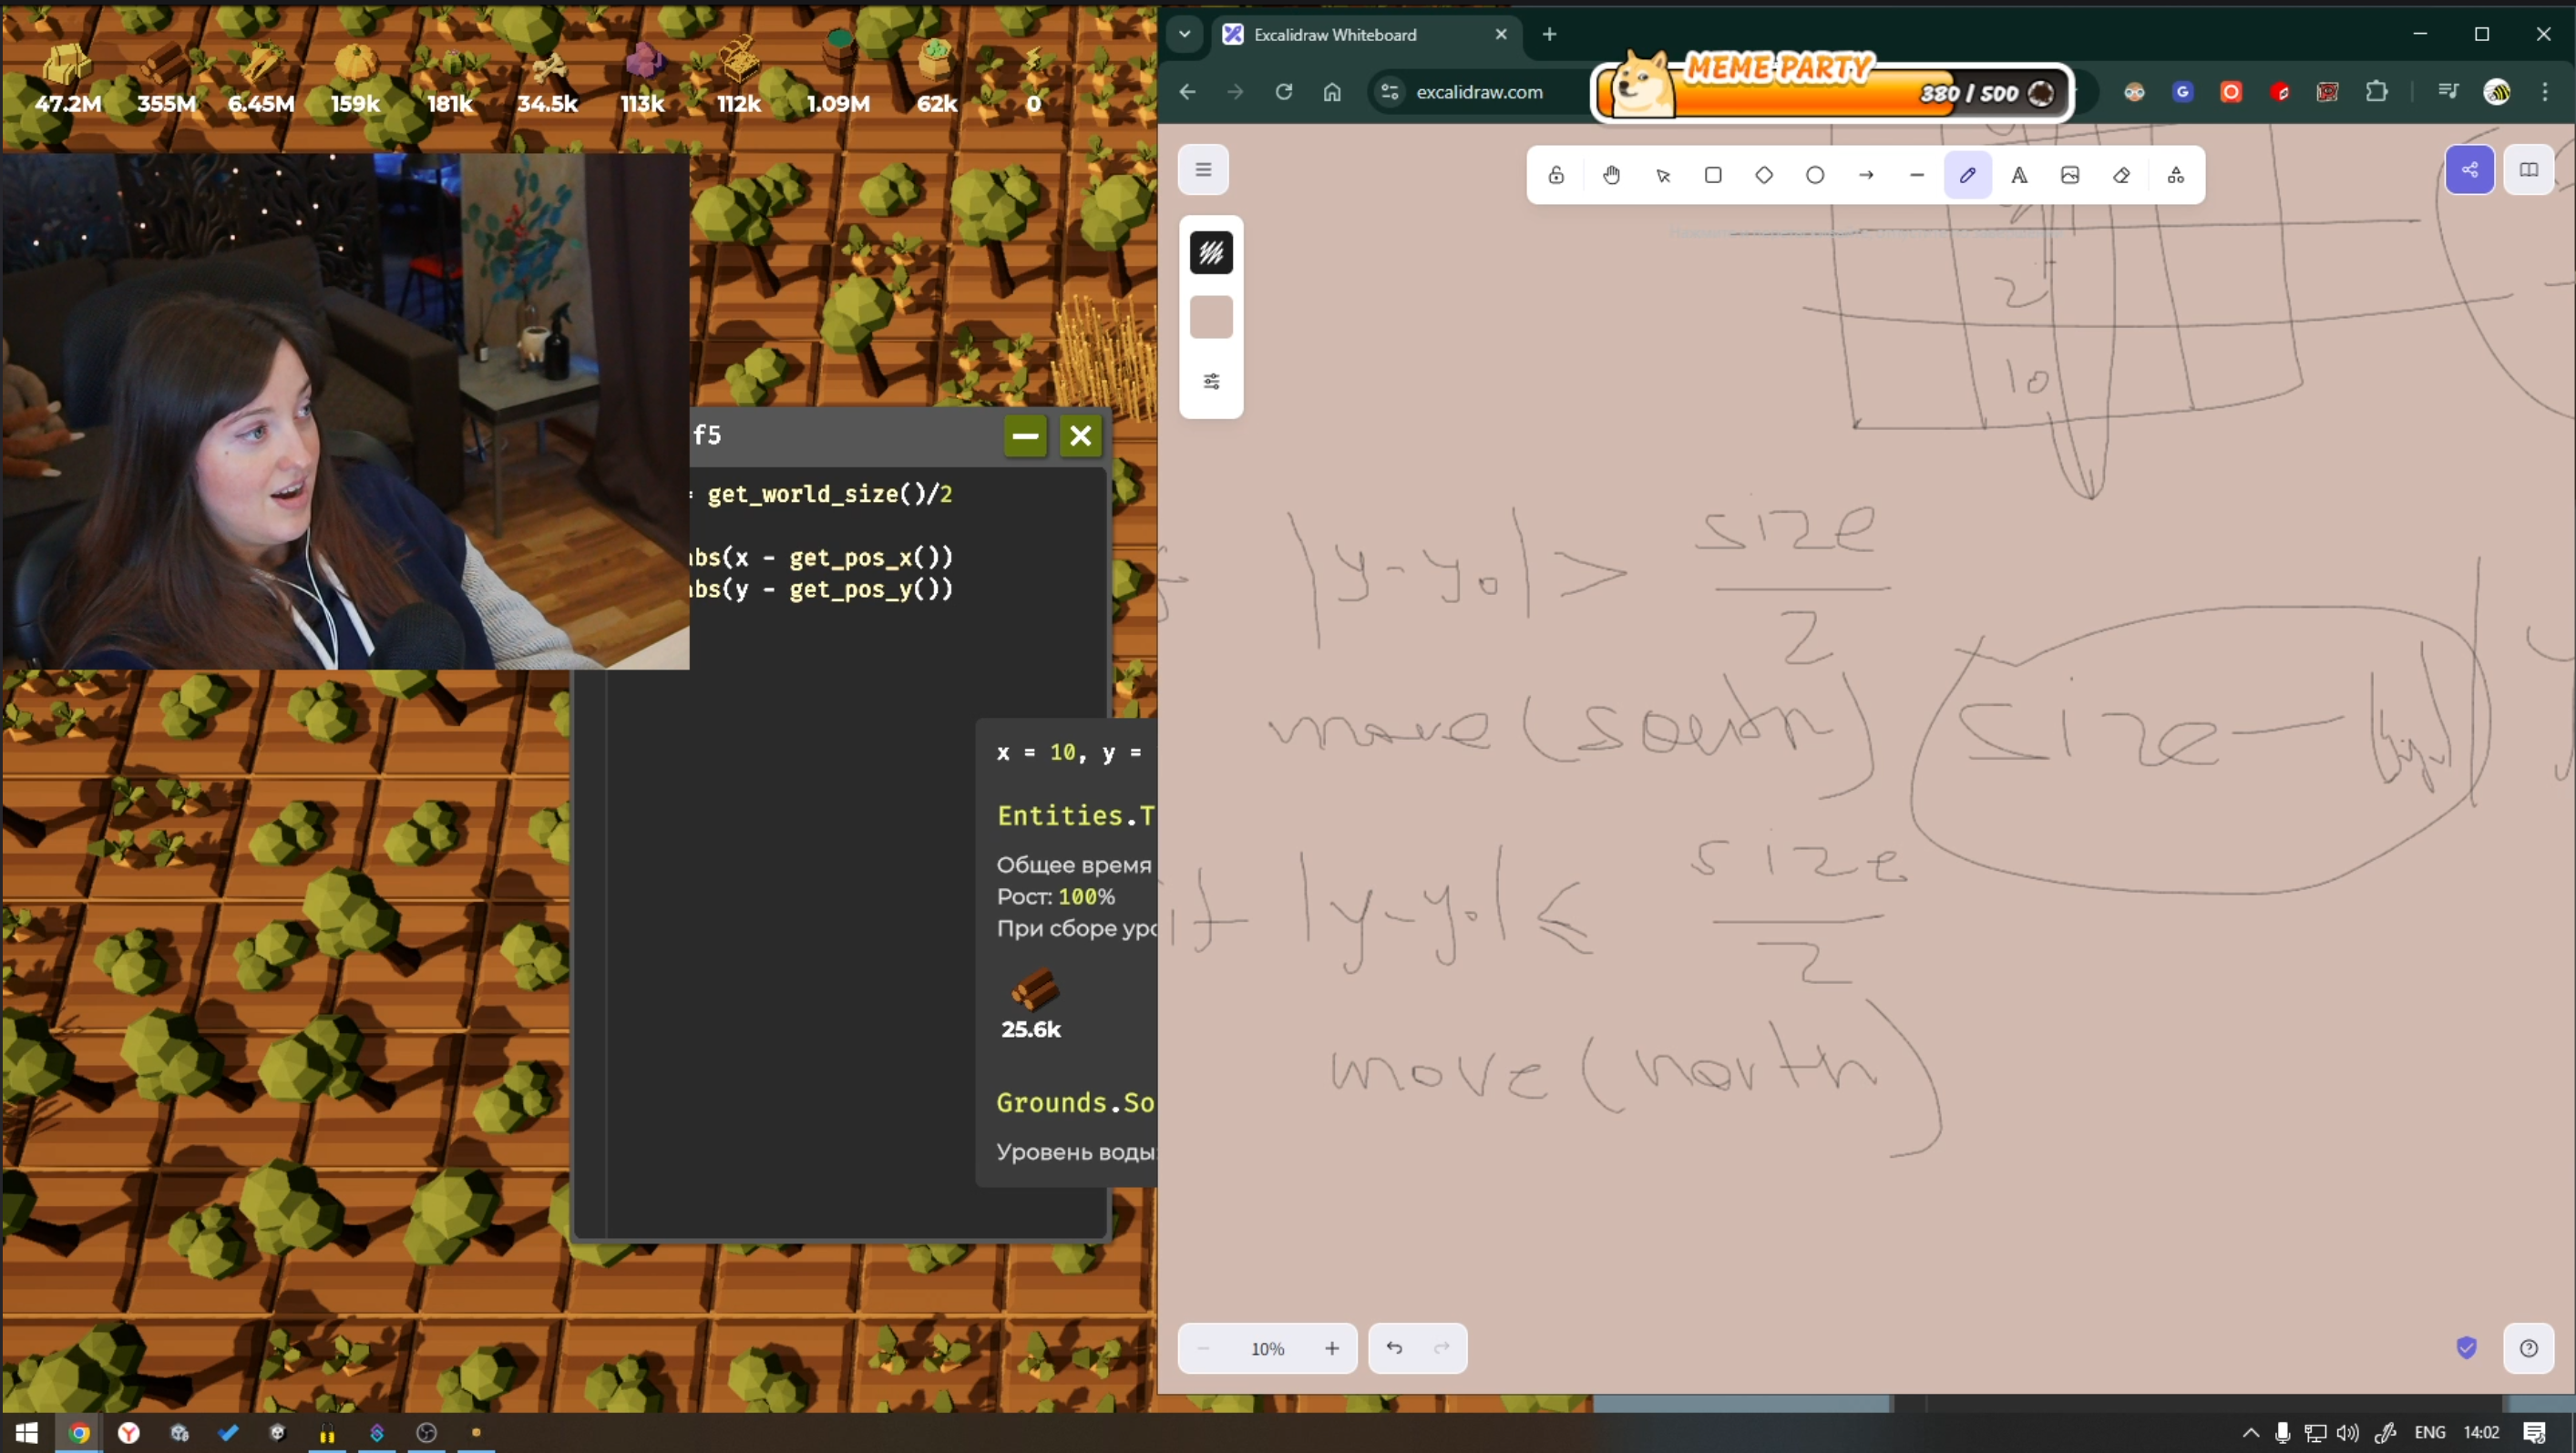
Task: Open the Insert image tool
Action: point(2070,175)
